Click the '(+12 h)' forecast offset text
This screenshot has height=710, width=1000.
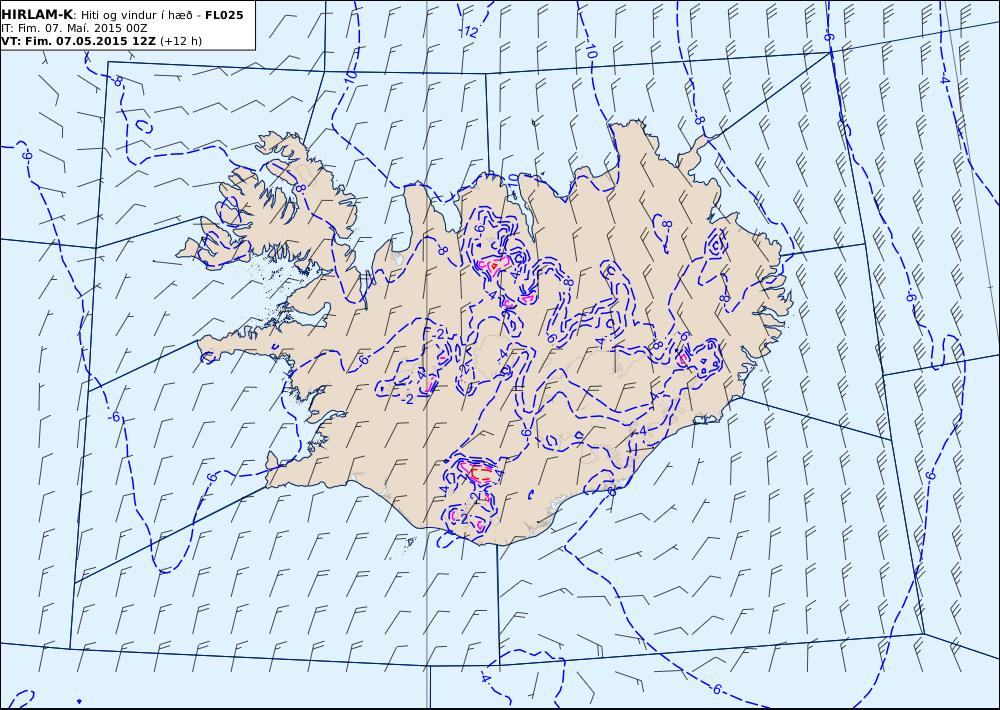180,41
